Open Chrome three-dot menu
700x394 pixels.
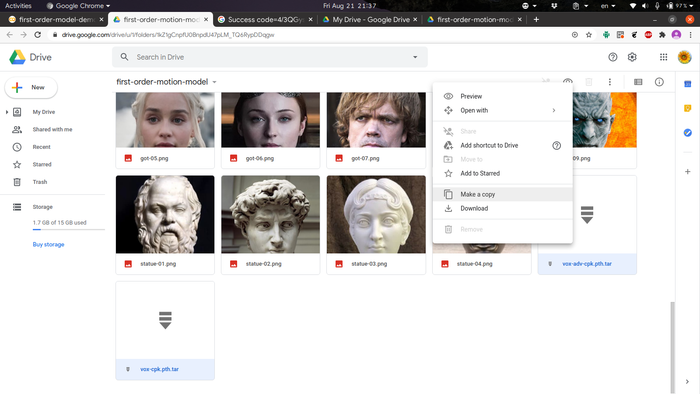point(690,35)
